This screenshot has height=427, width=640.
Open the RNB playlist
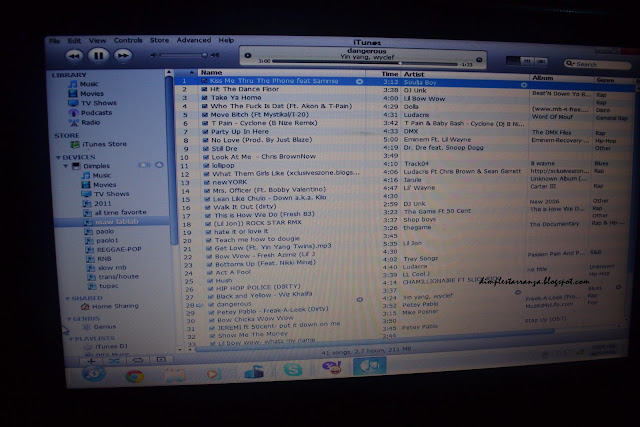coord(104,259)
